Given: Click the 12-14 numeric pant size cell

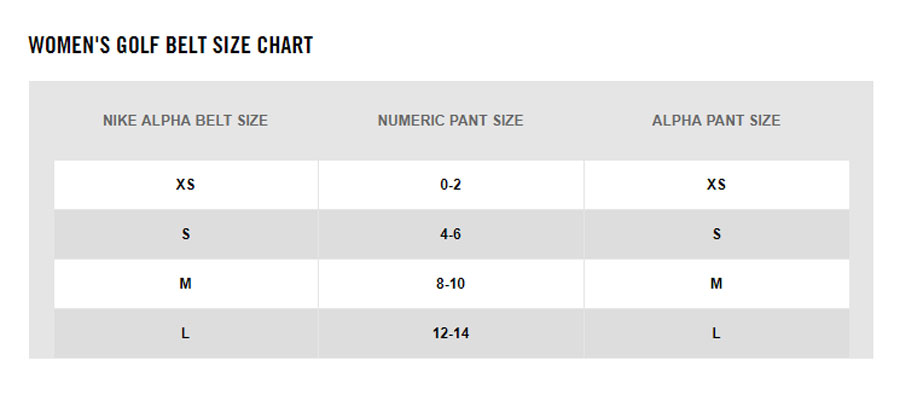Looking at the screenshot, I should point(450,333).
